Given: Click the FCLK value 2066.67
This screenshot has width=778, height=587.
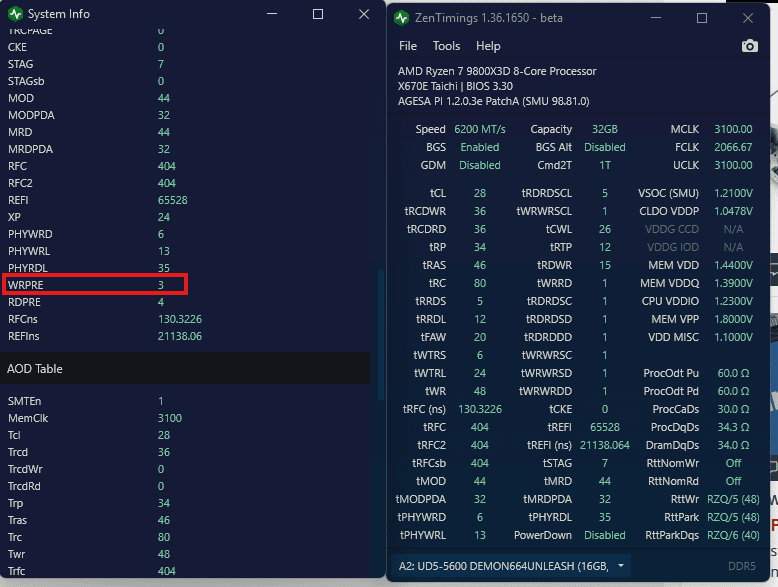Looking at the screenshot, I should (733, 147).
